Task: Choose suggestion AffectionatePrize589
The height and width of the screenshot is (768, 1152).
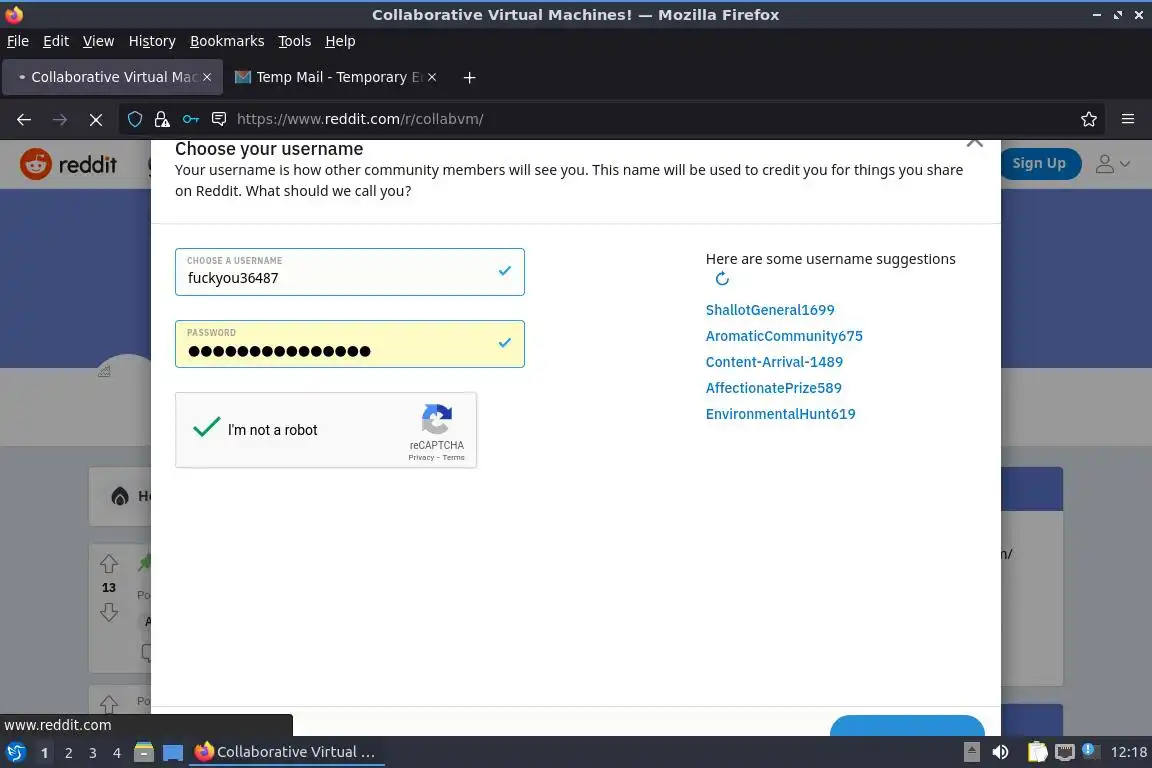Action: click(x=774, y=388)
